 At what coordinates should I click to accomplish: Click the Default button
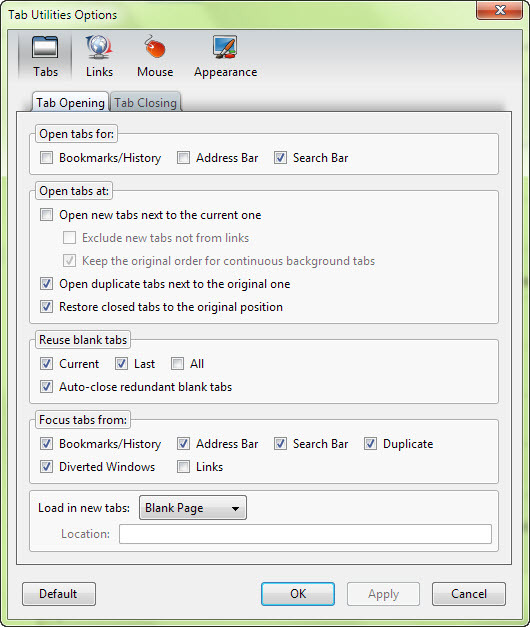[x=59, y=594]
